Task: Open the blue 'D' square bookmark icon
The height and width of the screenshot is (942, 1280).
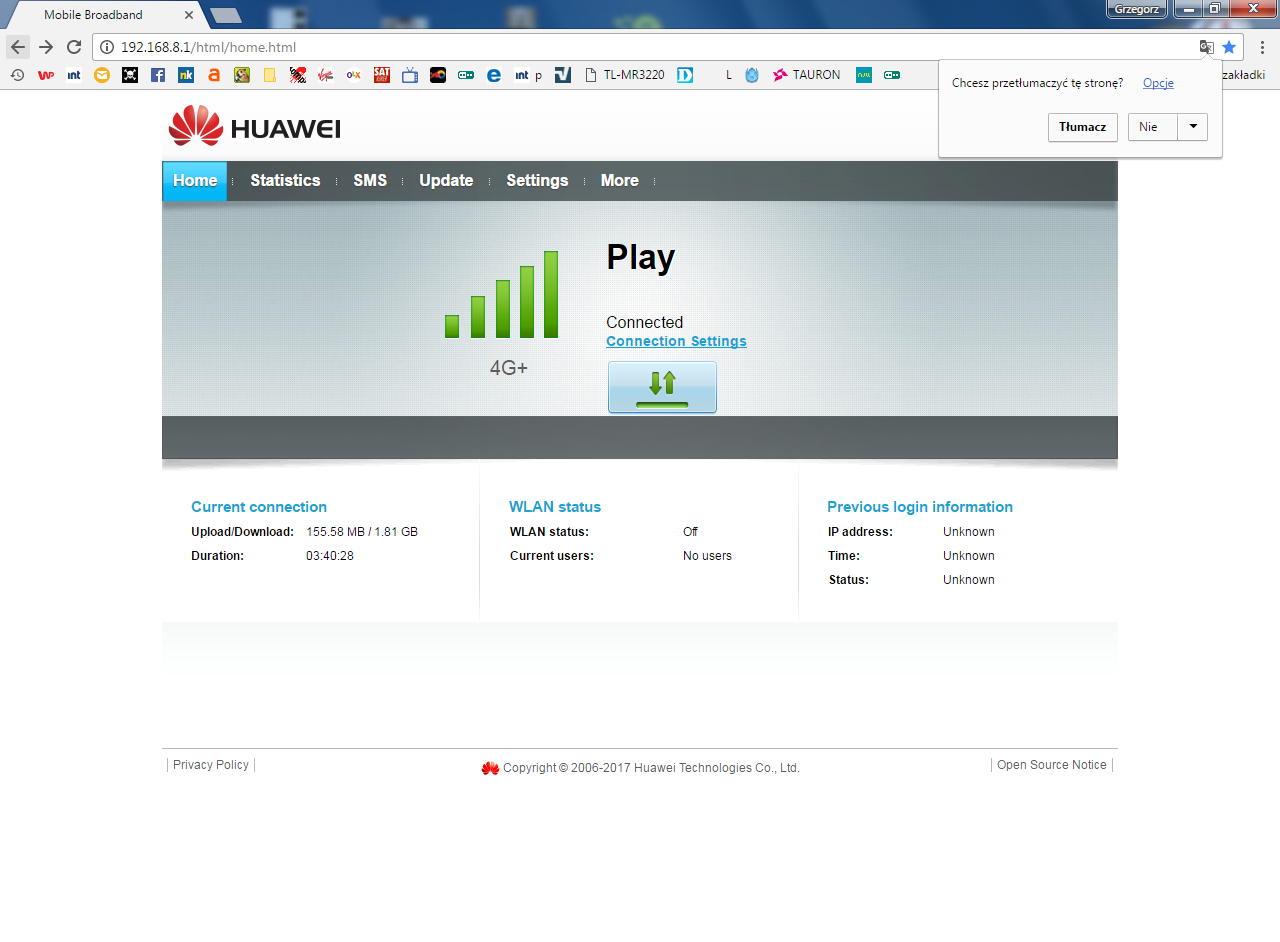Action: pyautogui.click(x=685, y=75)
